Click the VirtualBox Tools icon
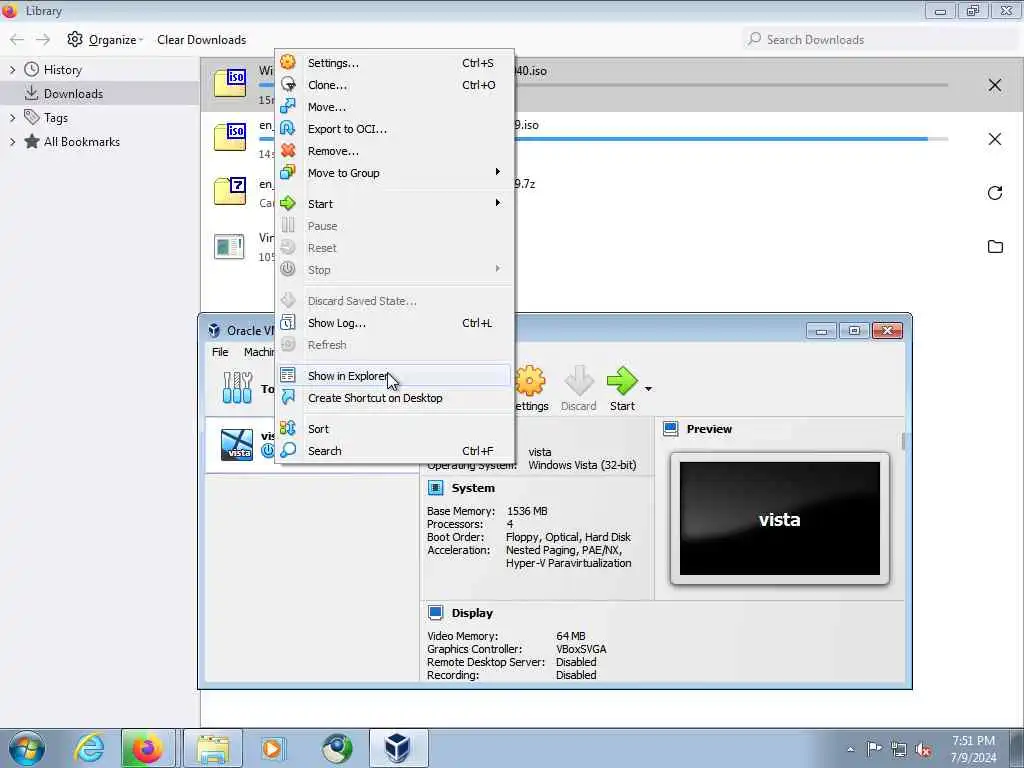 coord(237,388)
